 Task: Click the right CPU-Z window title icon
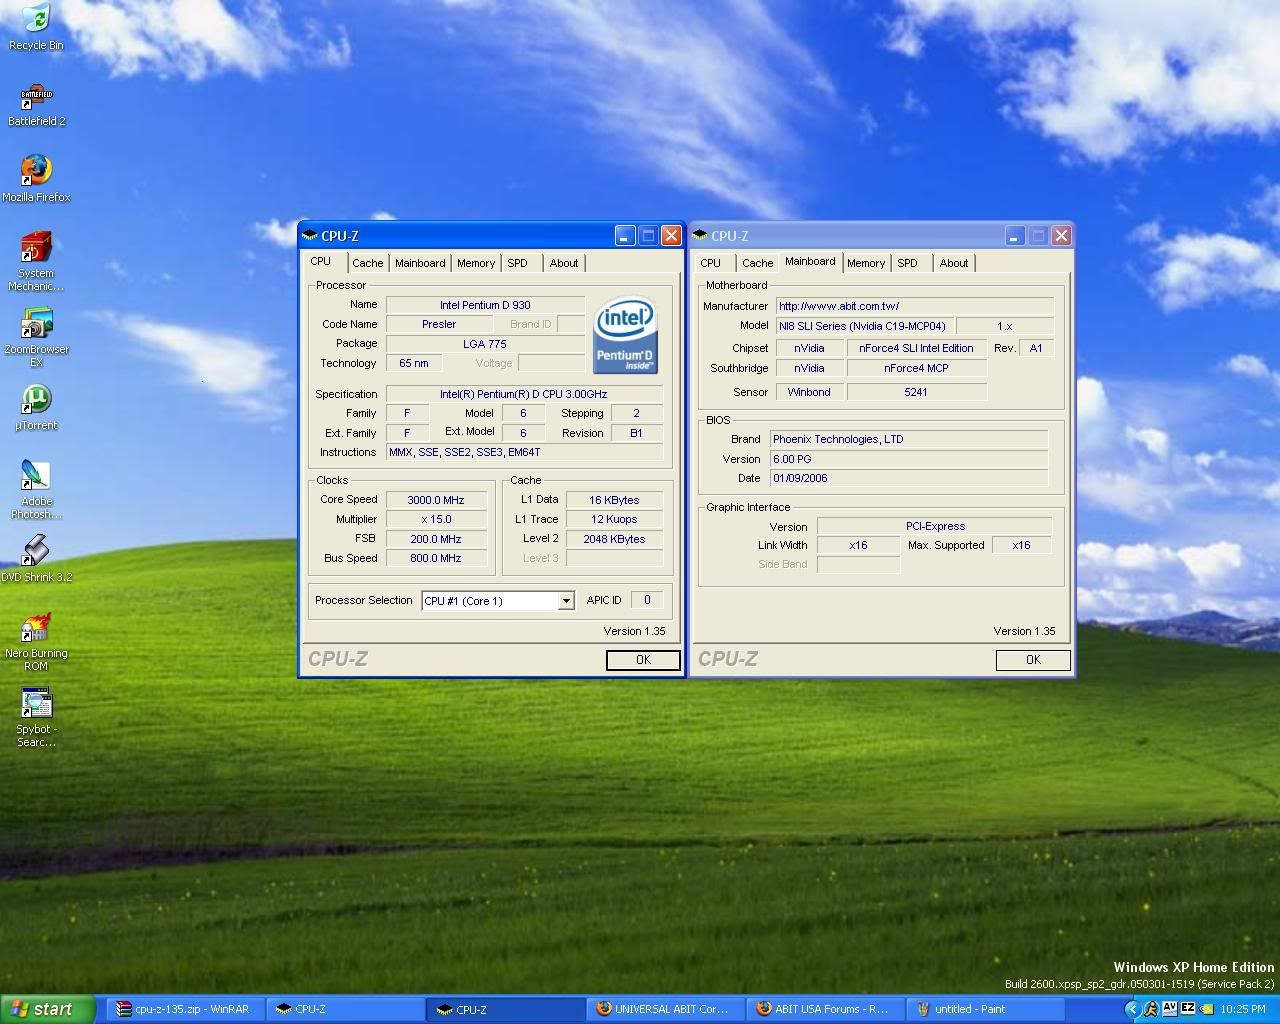tap(700, 236)
